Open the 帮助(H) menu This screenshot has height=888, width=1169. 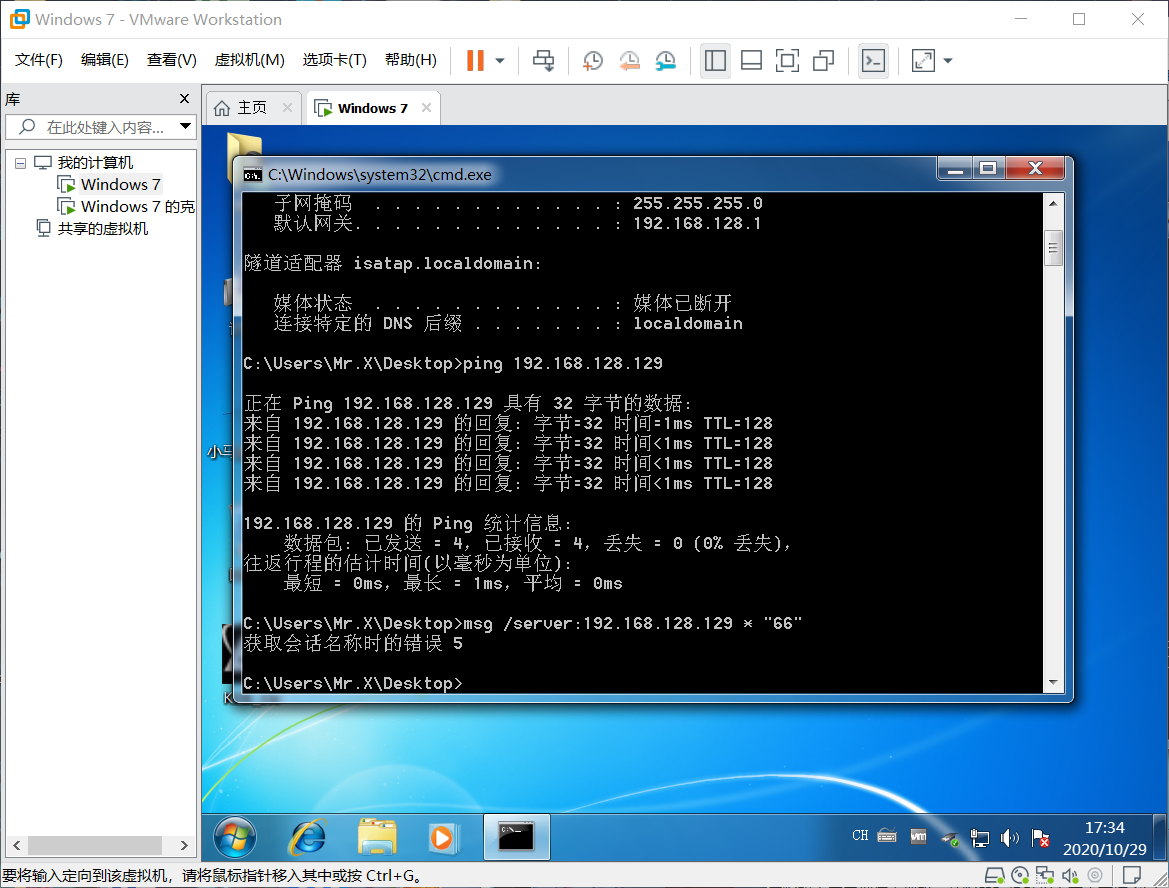tap(411, 60)
